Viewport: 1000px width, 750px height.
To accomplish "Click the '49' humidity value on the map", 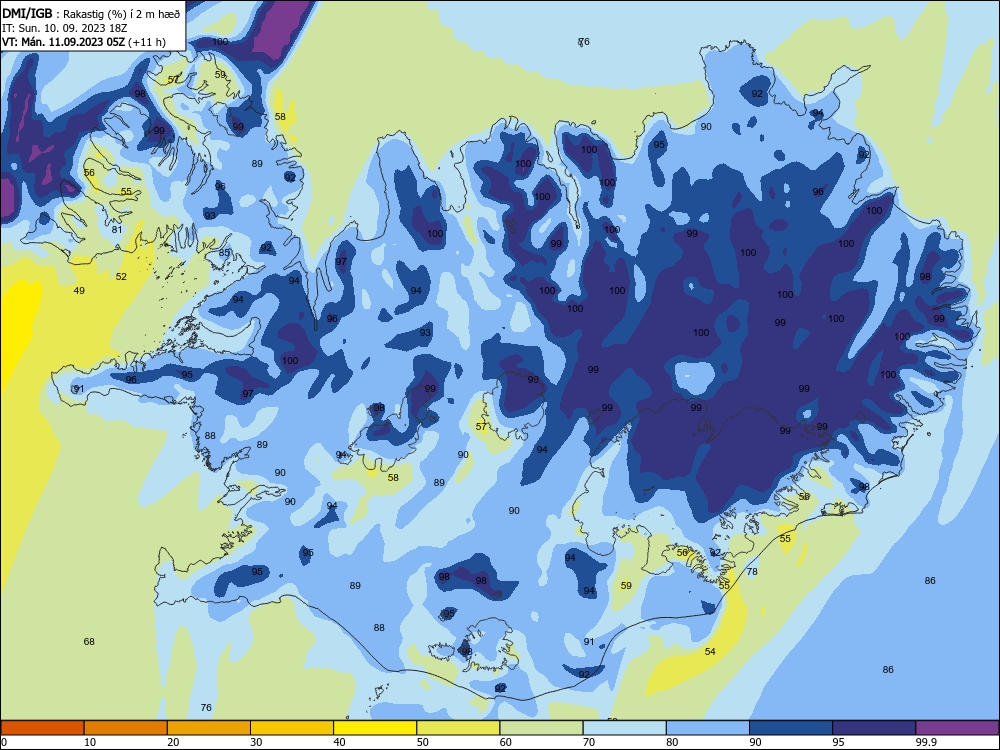I will tap(79, 291).
